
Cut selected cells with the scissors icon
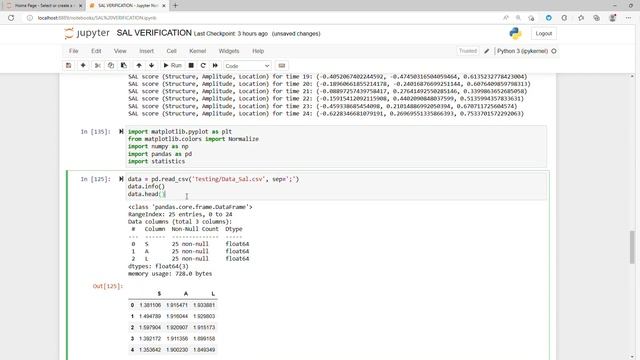tap(98, 66)
